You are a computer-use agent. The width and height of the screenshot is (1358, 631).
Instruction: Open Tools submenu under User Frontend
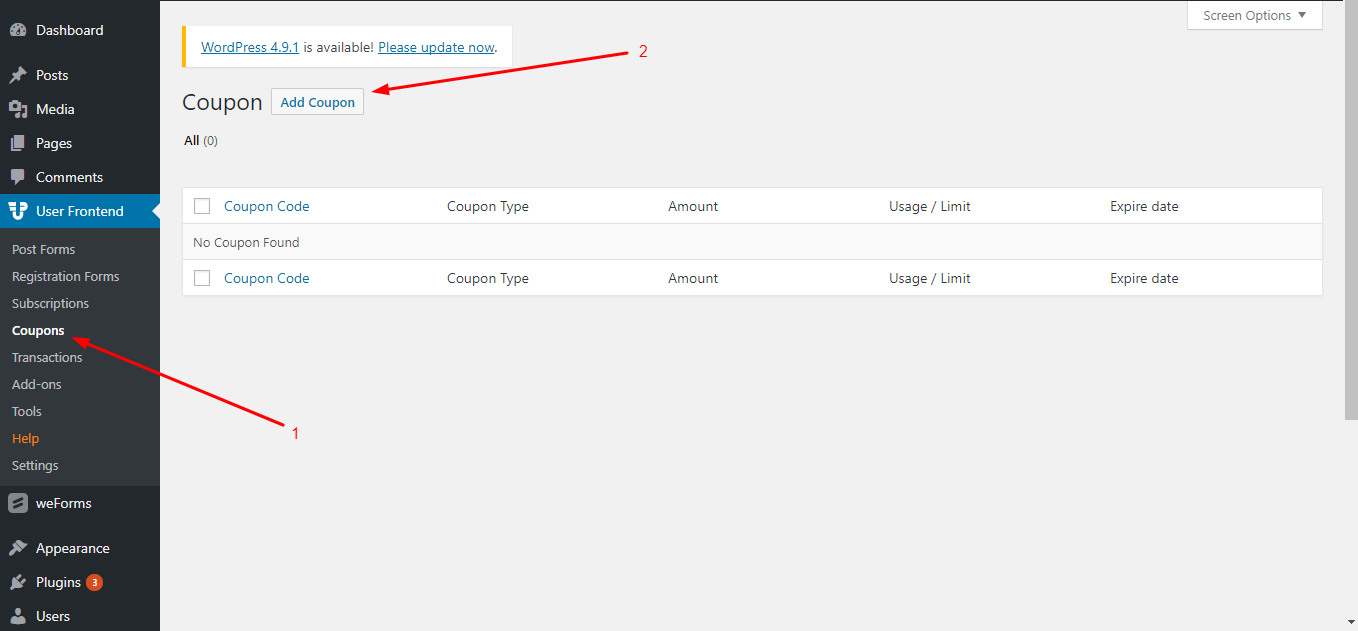click(26, 411)
